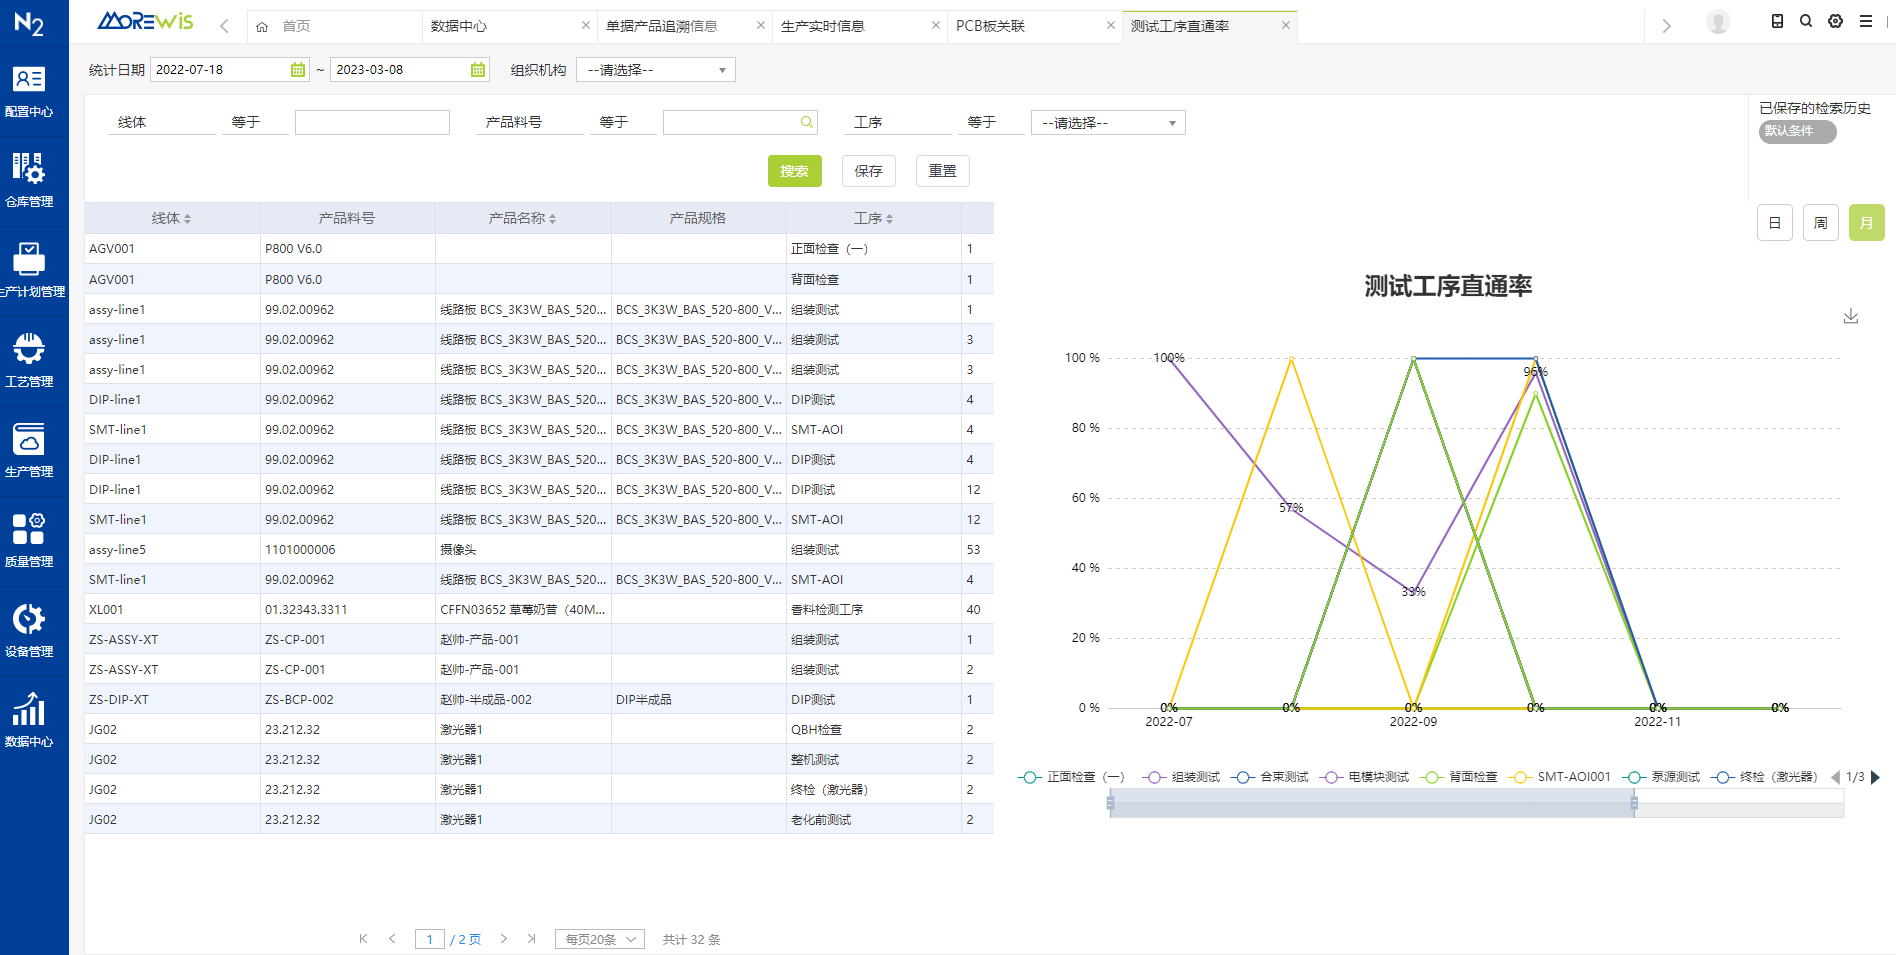The image size is (1896, 955).
Task: Open the 质量管理 sidebar icon
Action: click(x=29, y=540)
